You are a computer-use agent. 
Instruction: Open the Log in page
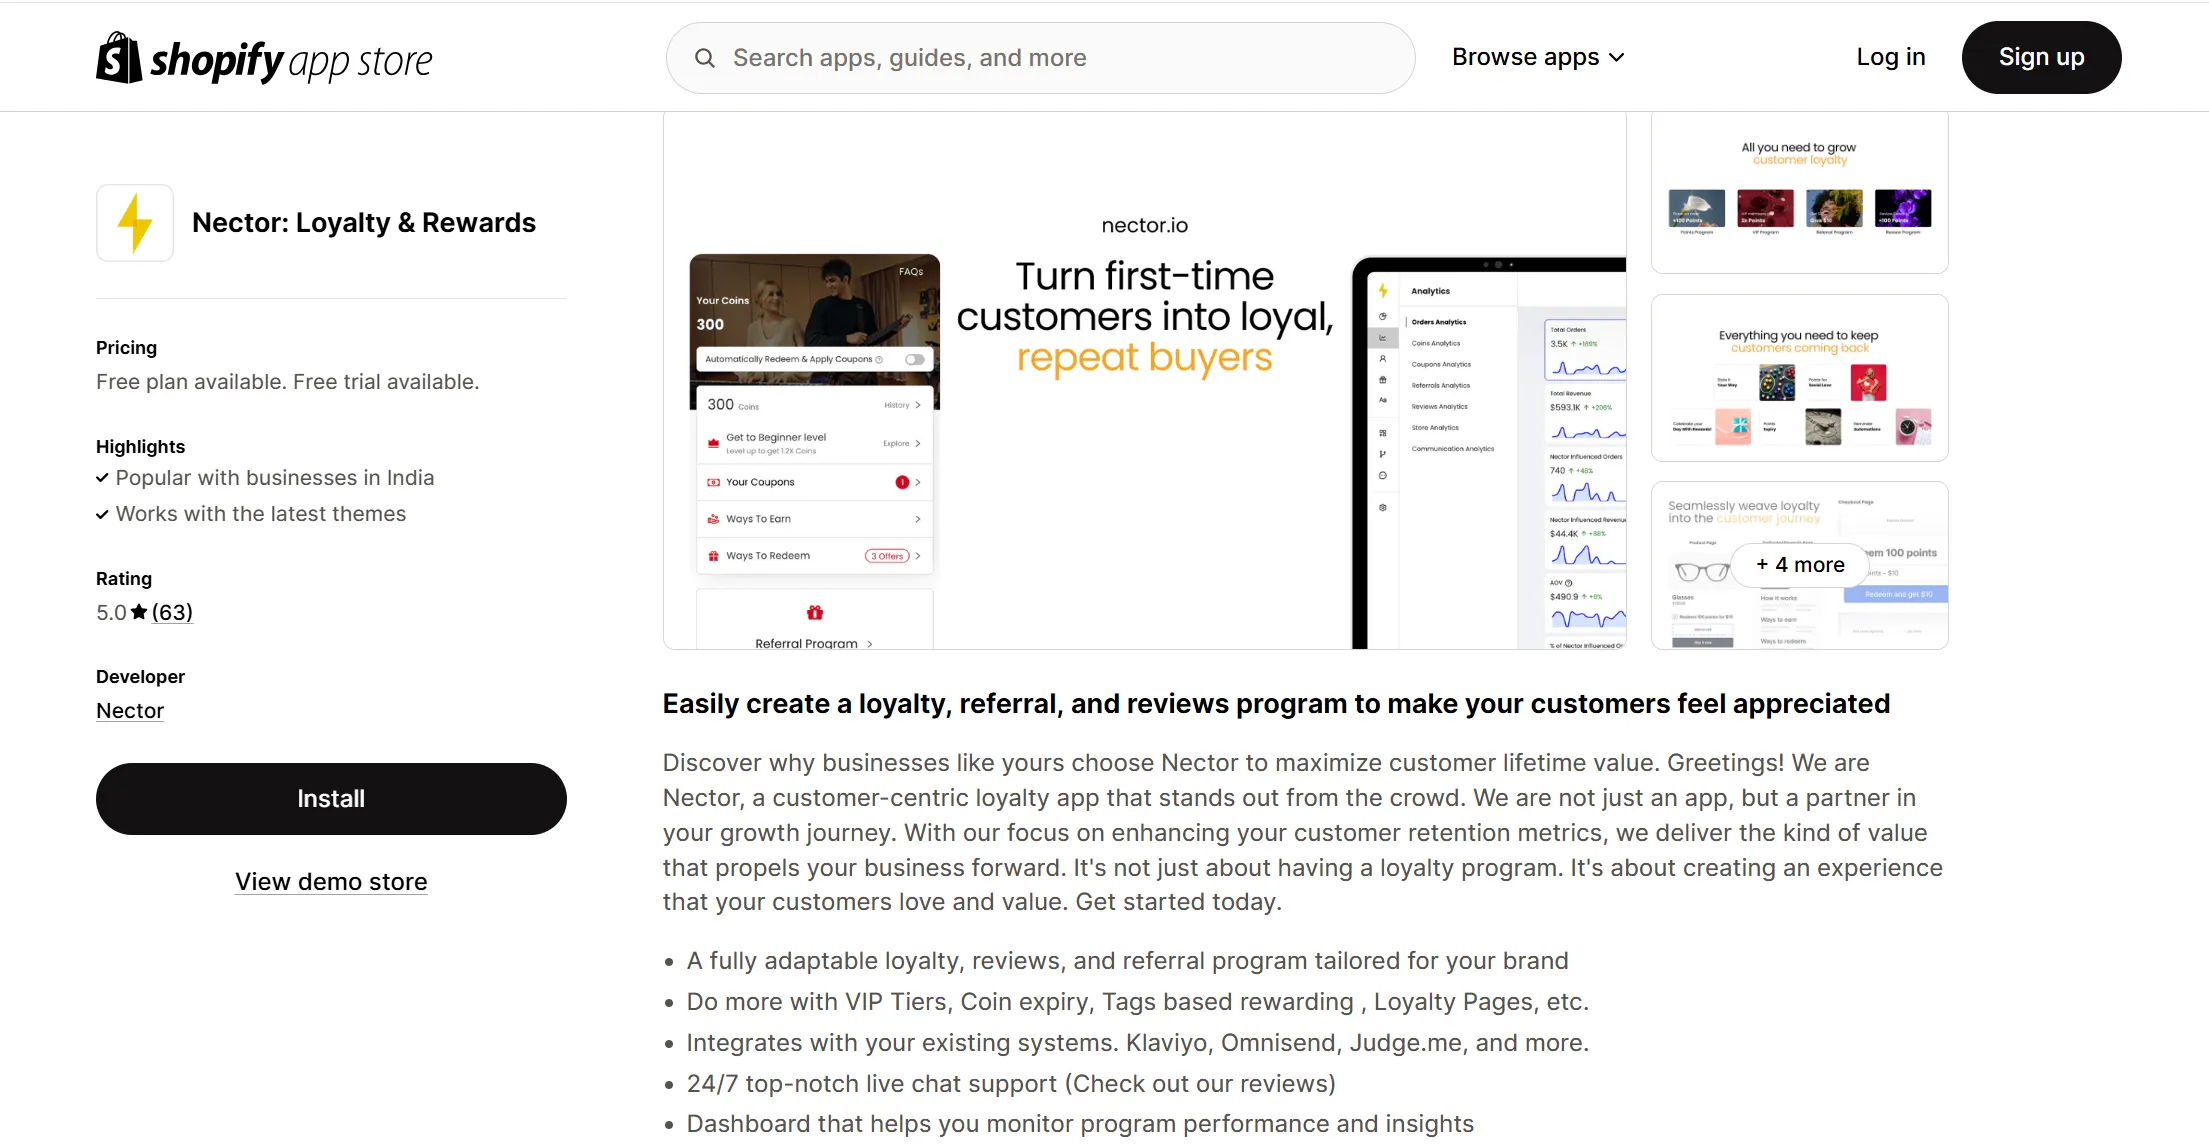(x=1890, y=58)
